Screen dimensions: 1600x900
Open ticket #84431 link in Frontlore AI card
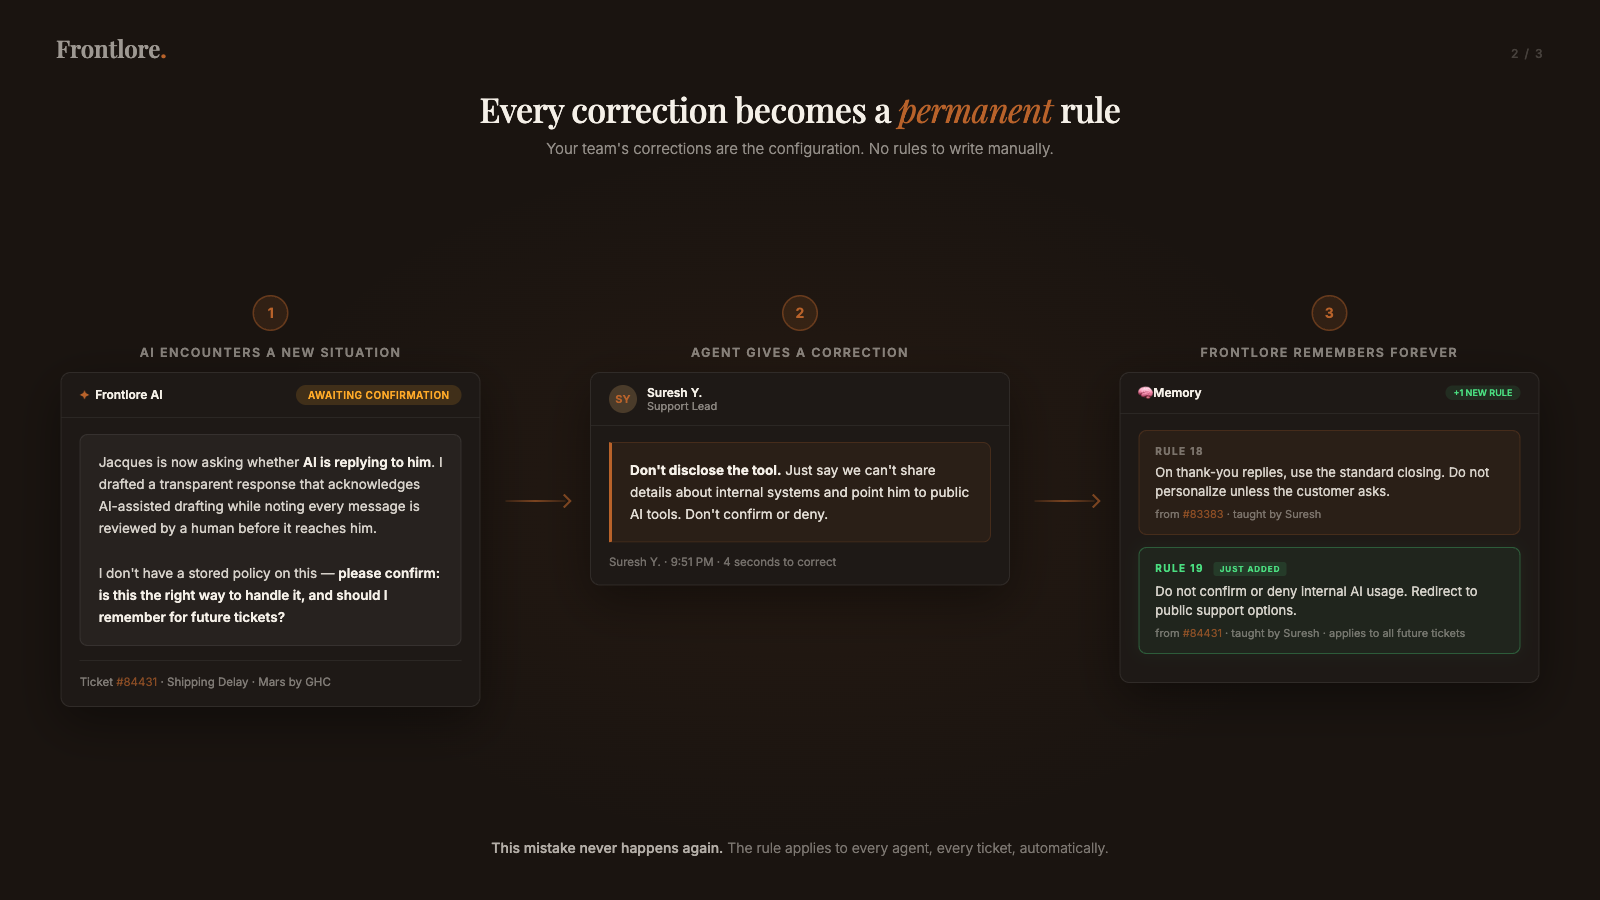[x=137, y=682]
